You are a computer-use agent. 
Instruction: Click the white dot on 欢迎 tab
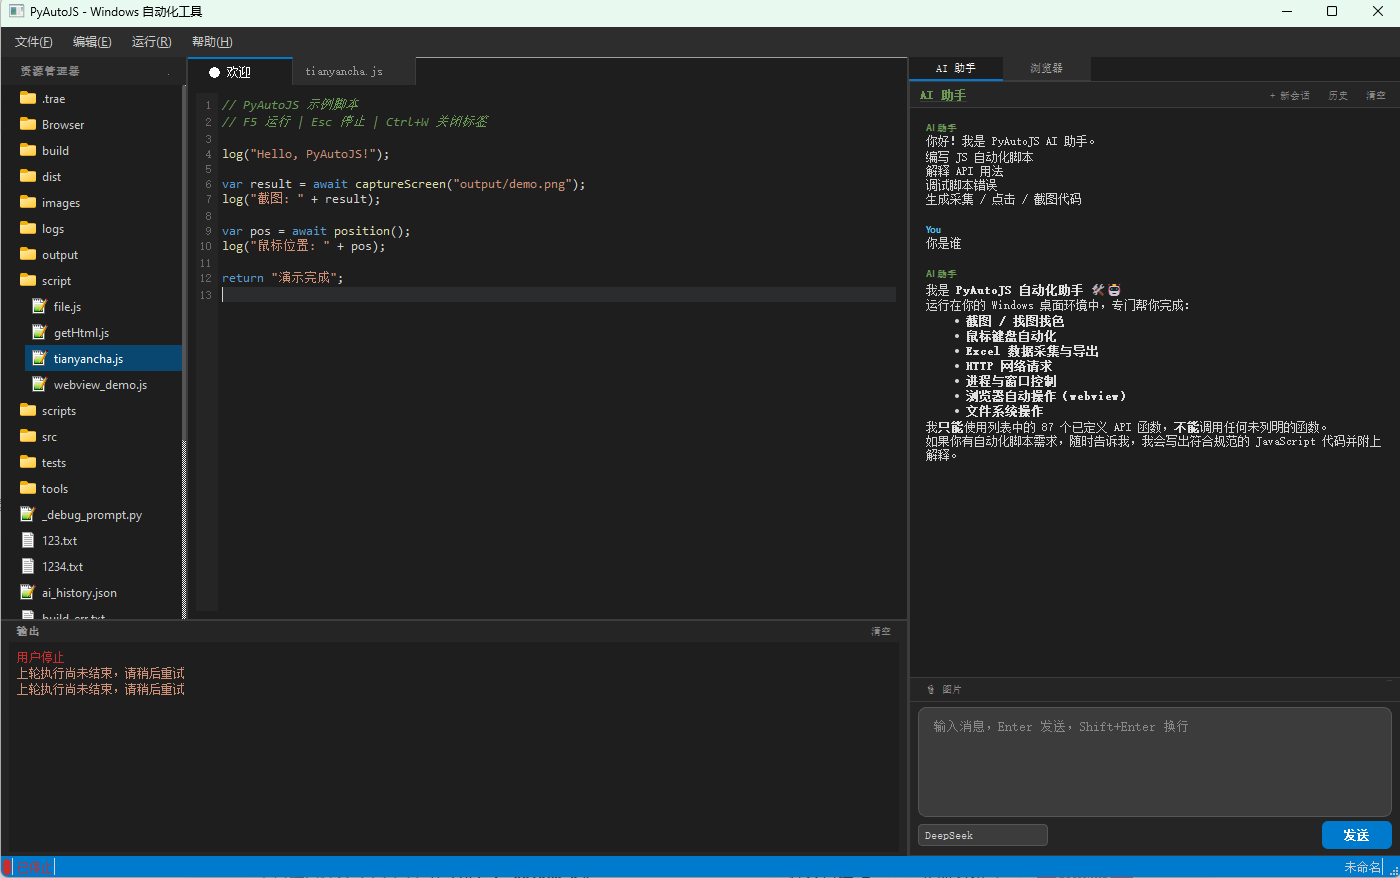point(214,72)
